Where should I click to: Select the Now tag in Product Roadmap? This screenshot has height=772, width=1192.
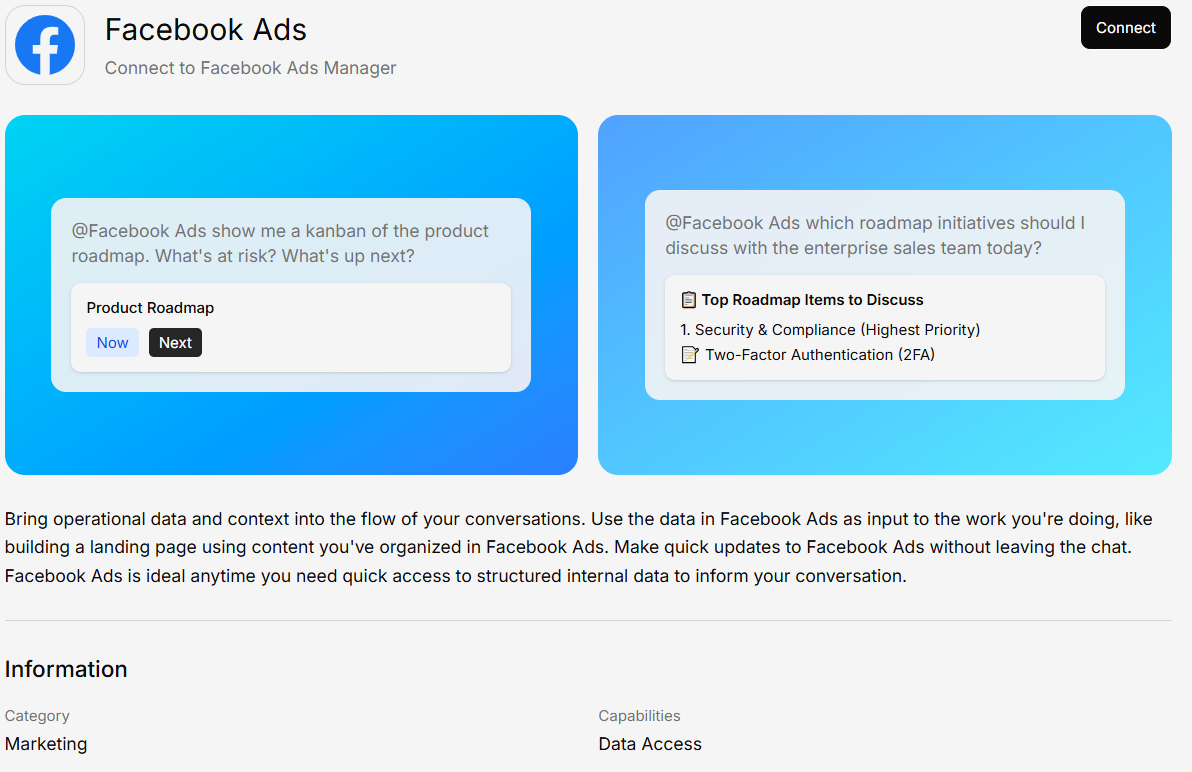112,343
